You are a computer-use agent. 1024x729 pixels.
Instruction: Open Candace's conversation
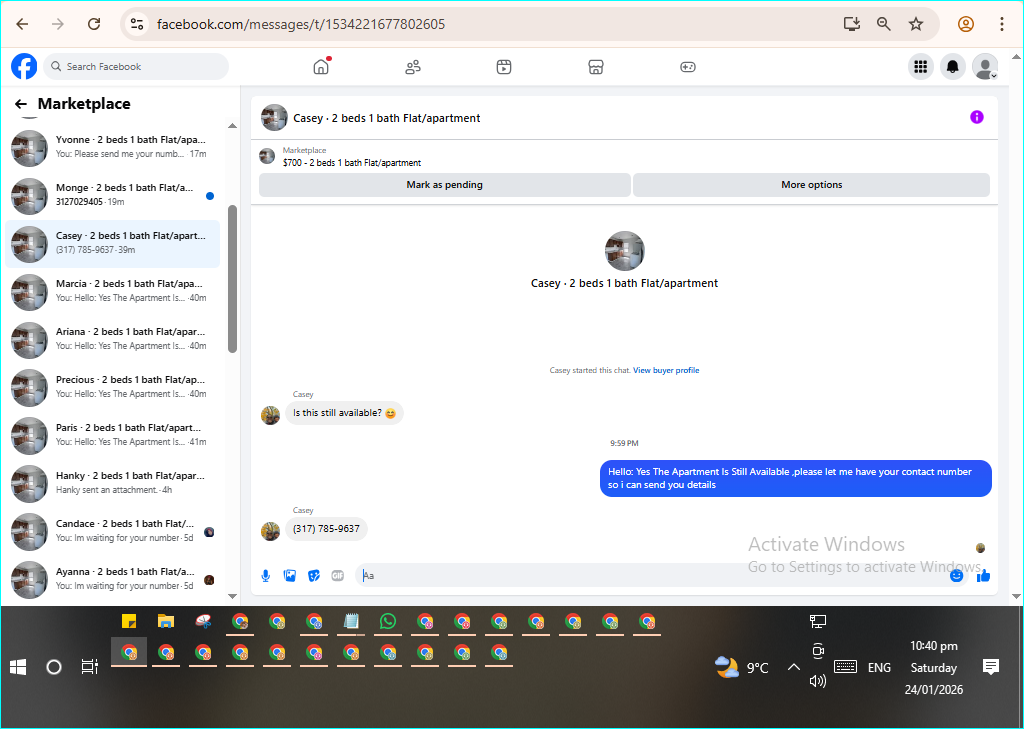(112, 531)
